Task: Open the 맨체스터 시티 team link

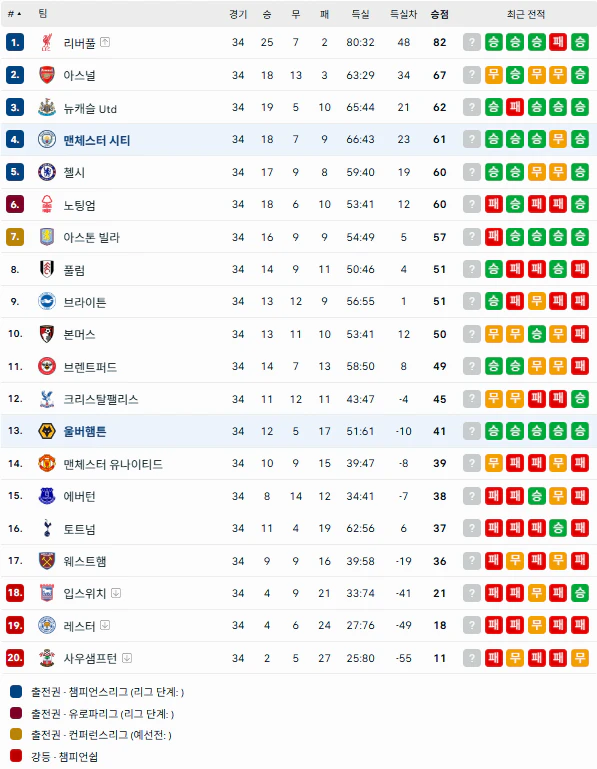Action: (97, 140)
